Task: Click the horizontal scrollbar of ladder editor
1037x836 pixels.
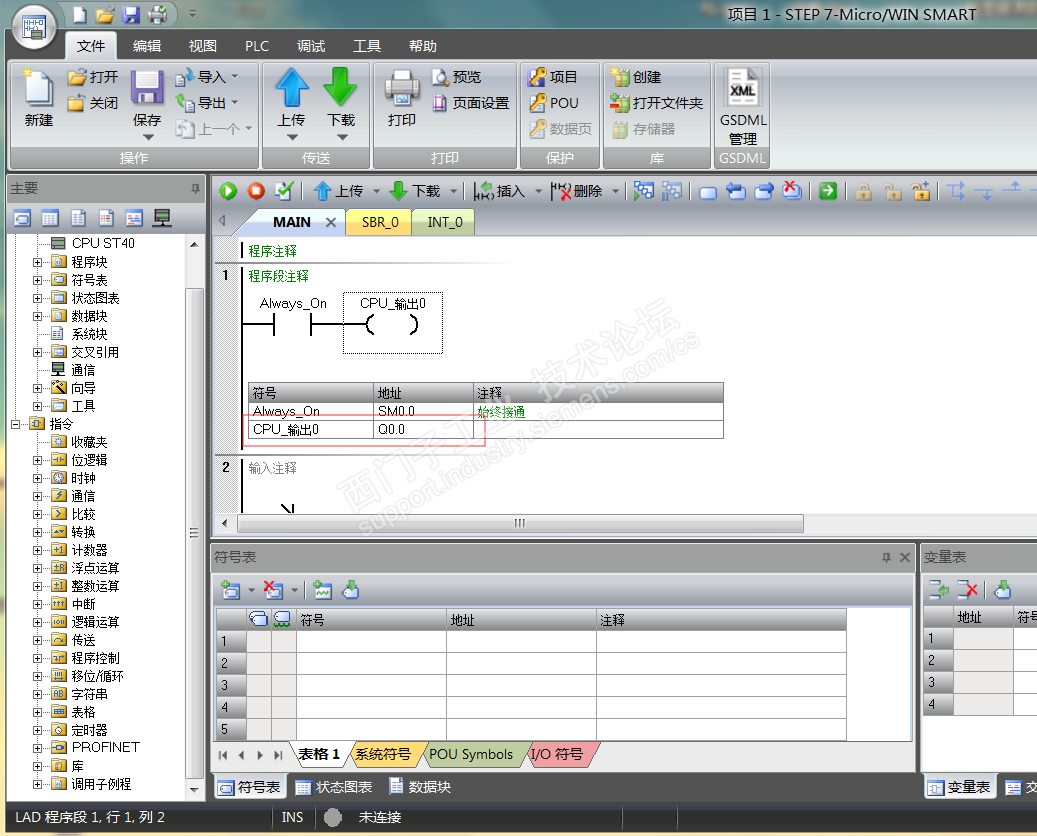Action: pos(520,523)
